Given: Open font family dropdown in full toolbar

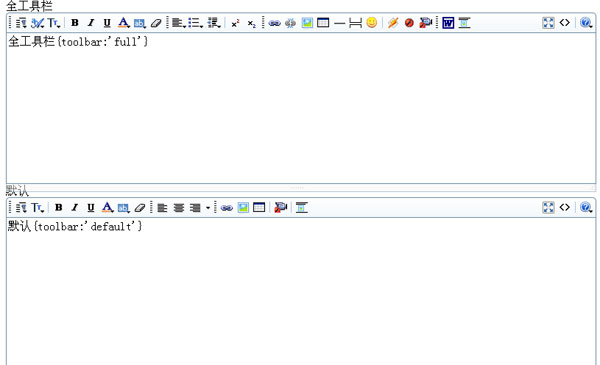Looking at the screenshot, I should (x=38, y=23).
